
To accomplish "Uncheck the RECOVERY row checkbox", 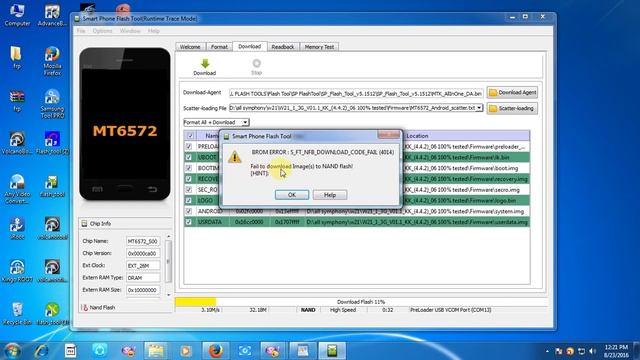I will tap(189, 179).
